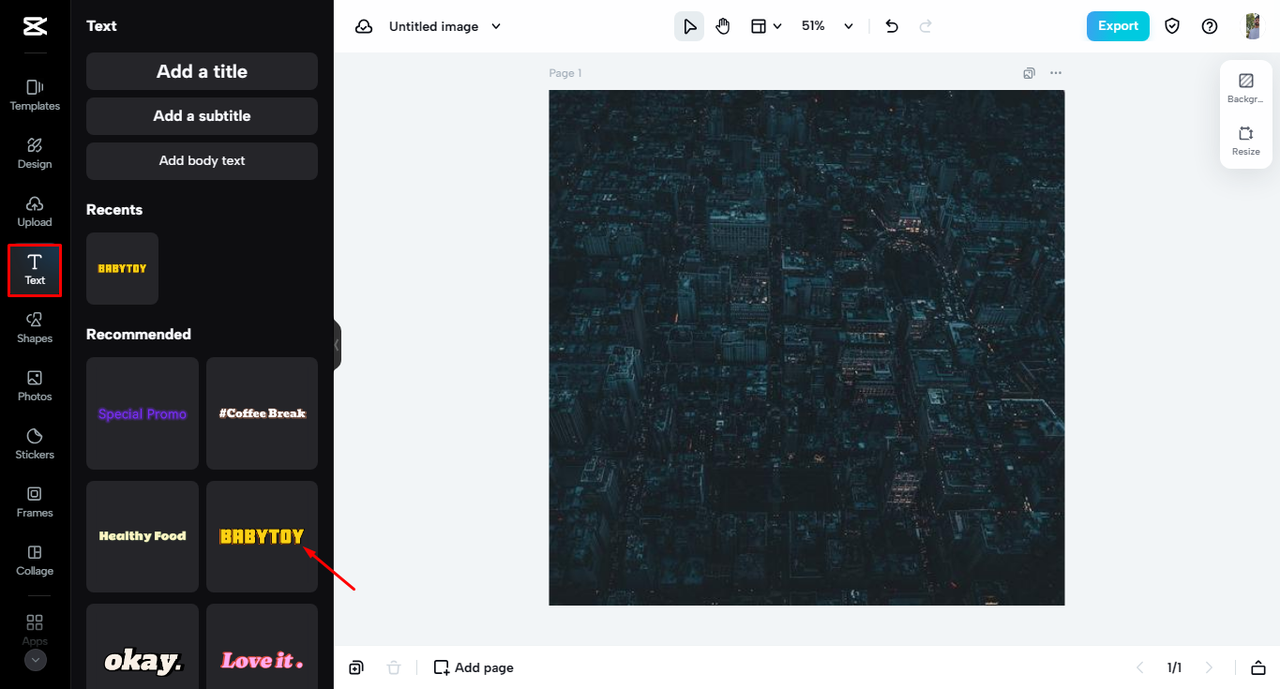Viewport: 1280px width, 689px height.
Task: Choose the Love it . text preset
Action: pos(262,646)
